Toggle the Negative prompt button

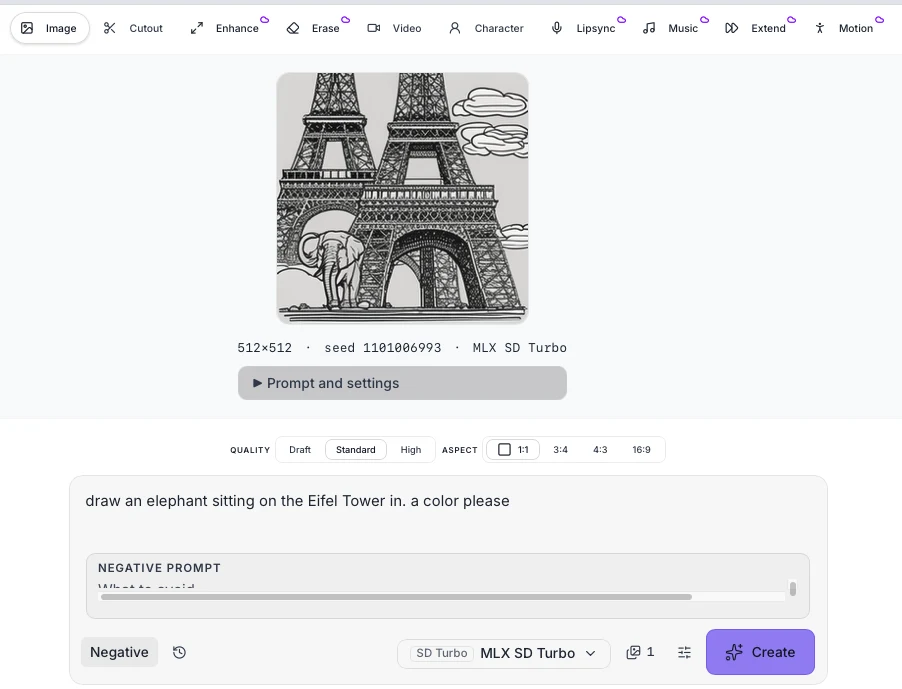[119, 652]
